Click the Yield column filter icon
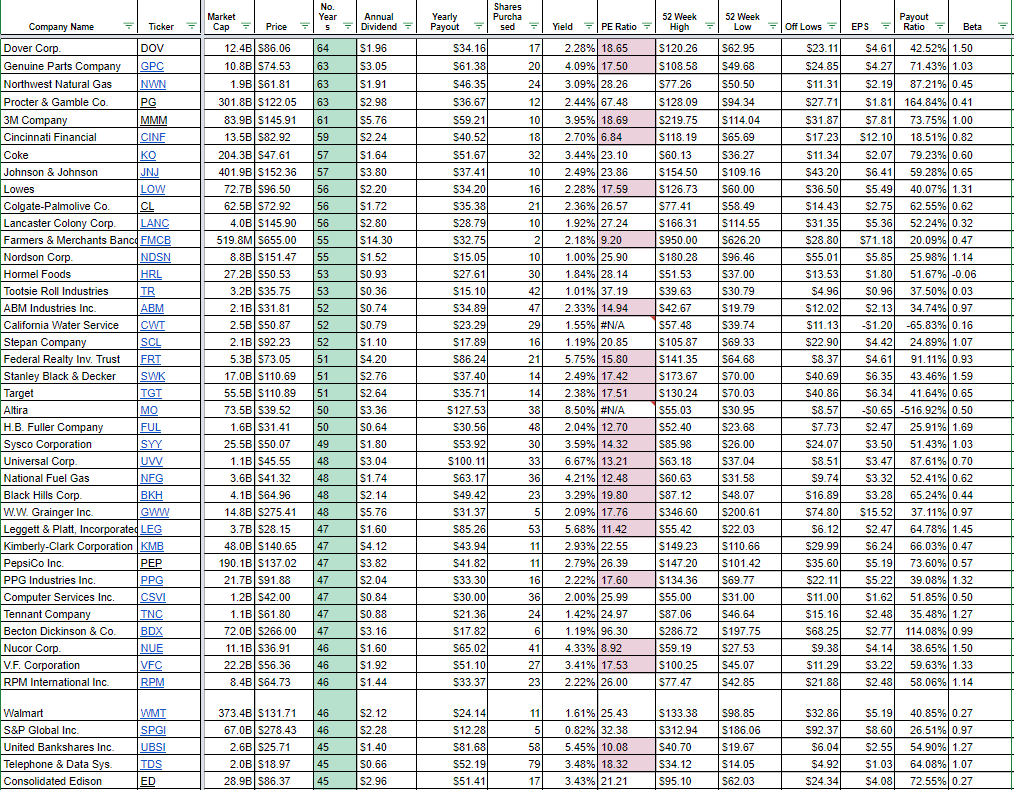This screenshot has width=1014, height=790. coord(588,27)
